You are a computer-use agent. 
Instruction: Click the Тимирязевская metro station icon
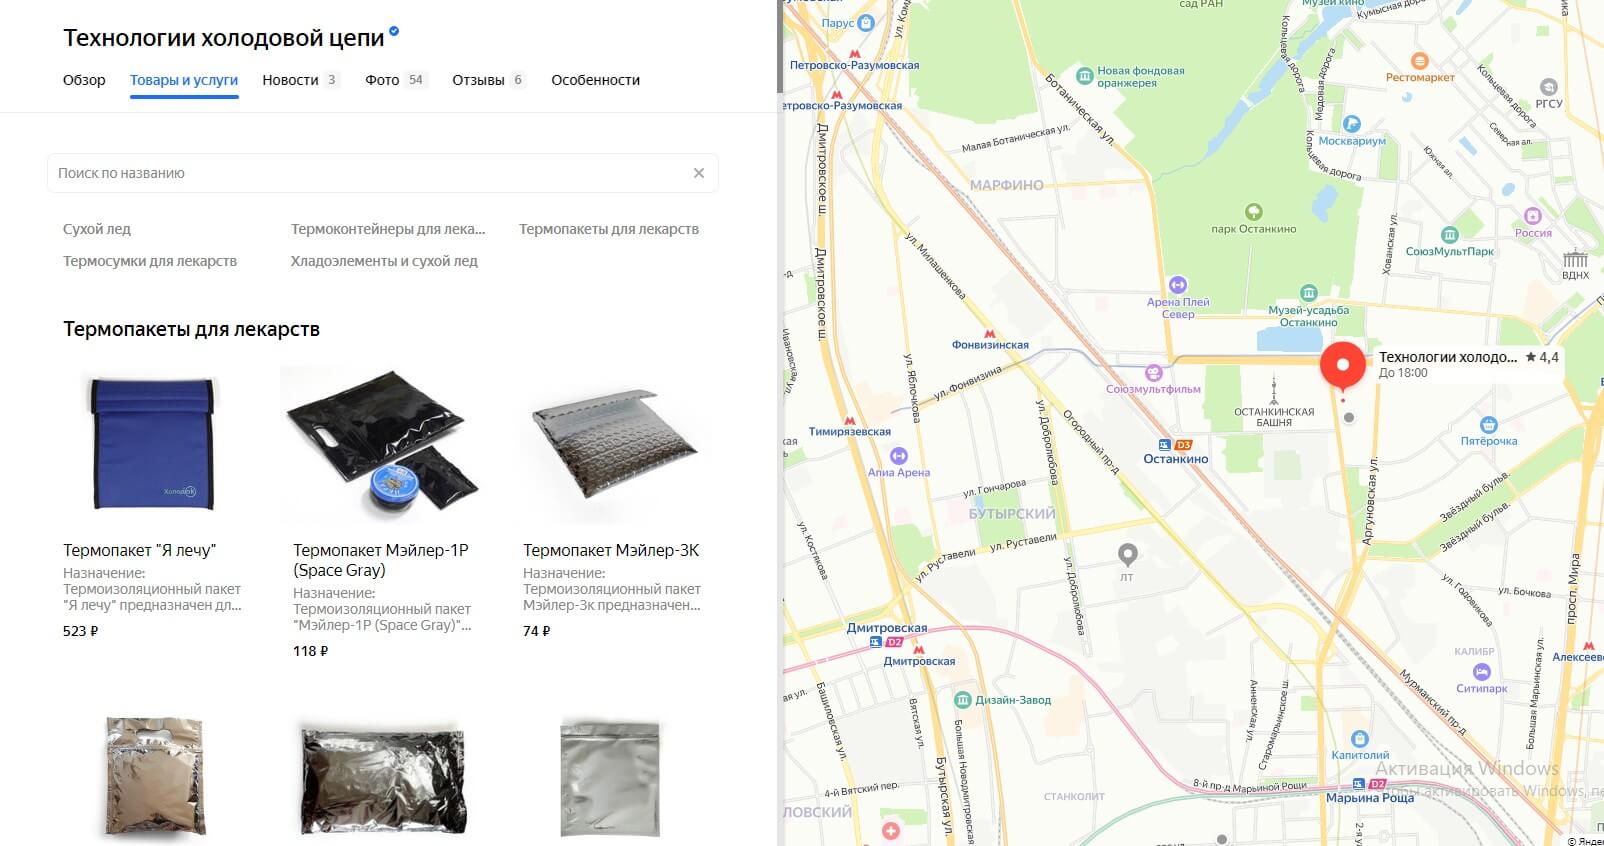click(849, 420)
